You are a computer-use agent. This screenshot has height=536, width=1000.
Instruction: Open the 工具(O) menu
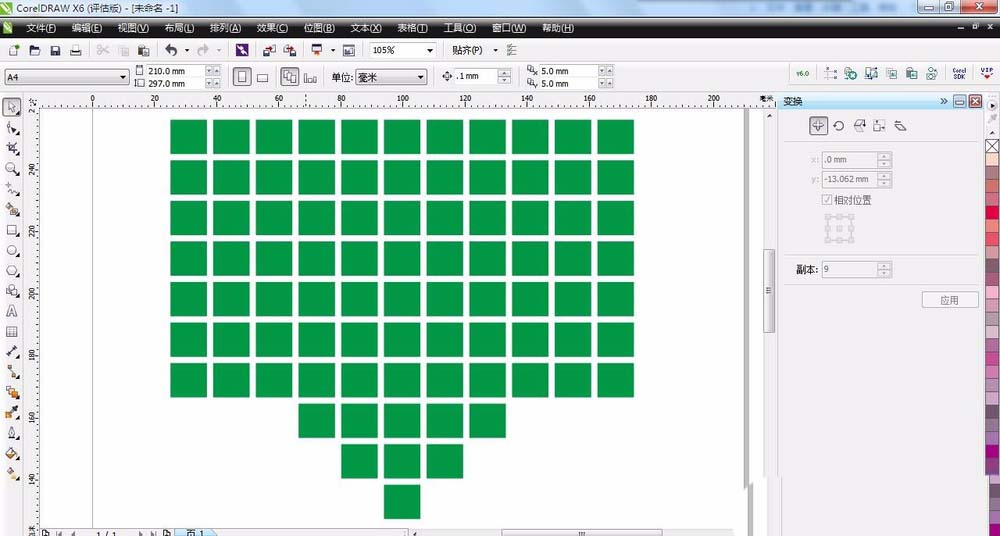[x=460, y=28]
